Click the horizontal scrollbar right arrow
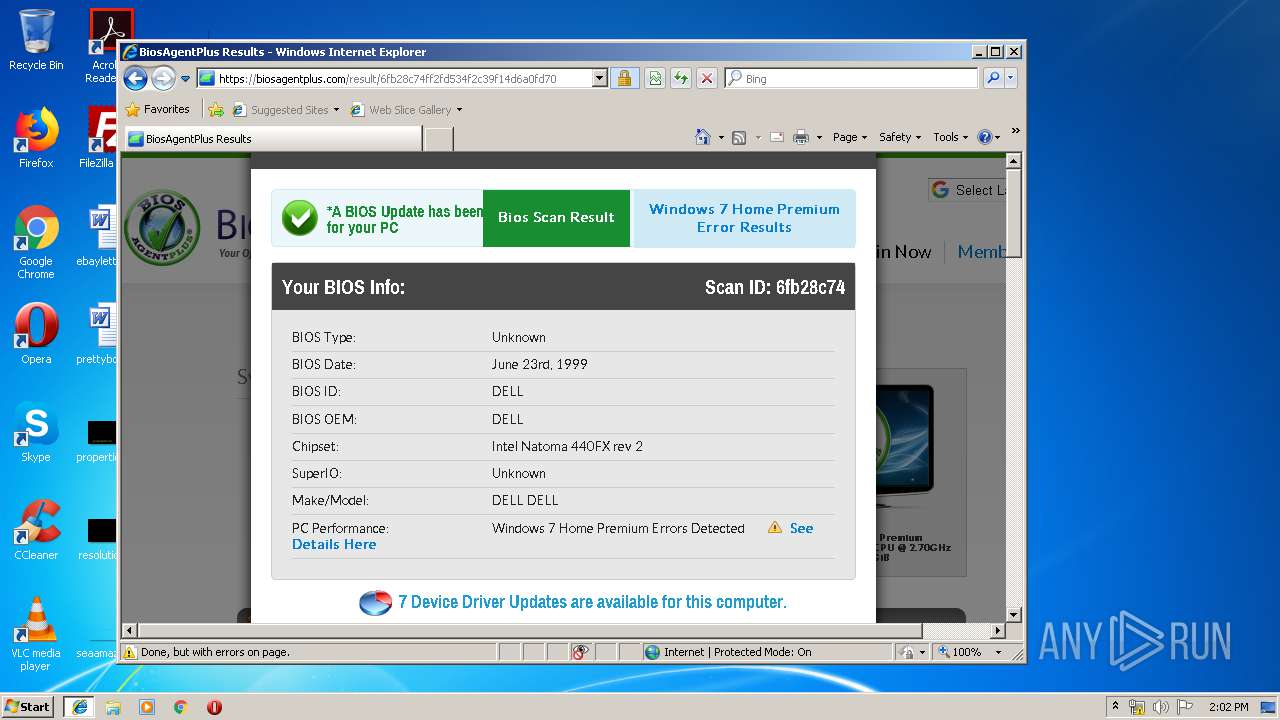The height and width of the screenshot is (720, 1280). point(997,631)
